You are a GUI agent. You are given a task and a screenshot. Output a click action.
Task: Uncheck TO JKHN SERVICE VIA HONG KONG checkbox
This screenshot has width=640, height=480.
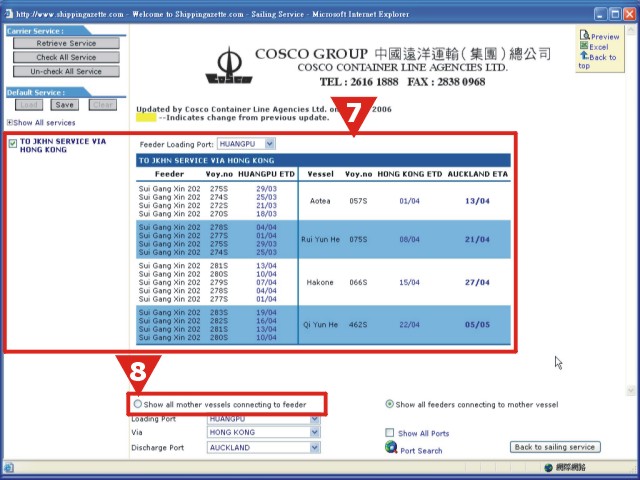tap(13, 143)
